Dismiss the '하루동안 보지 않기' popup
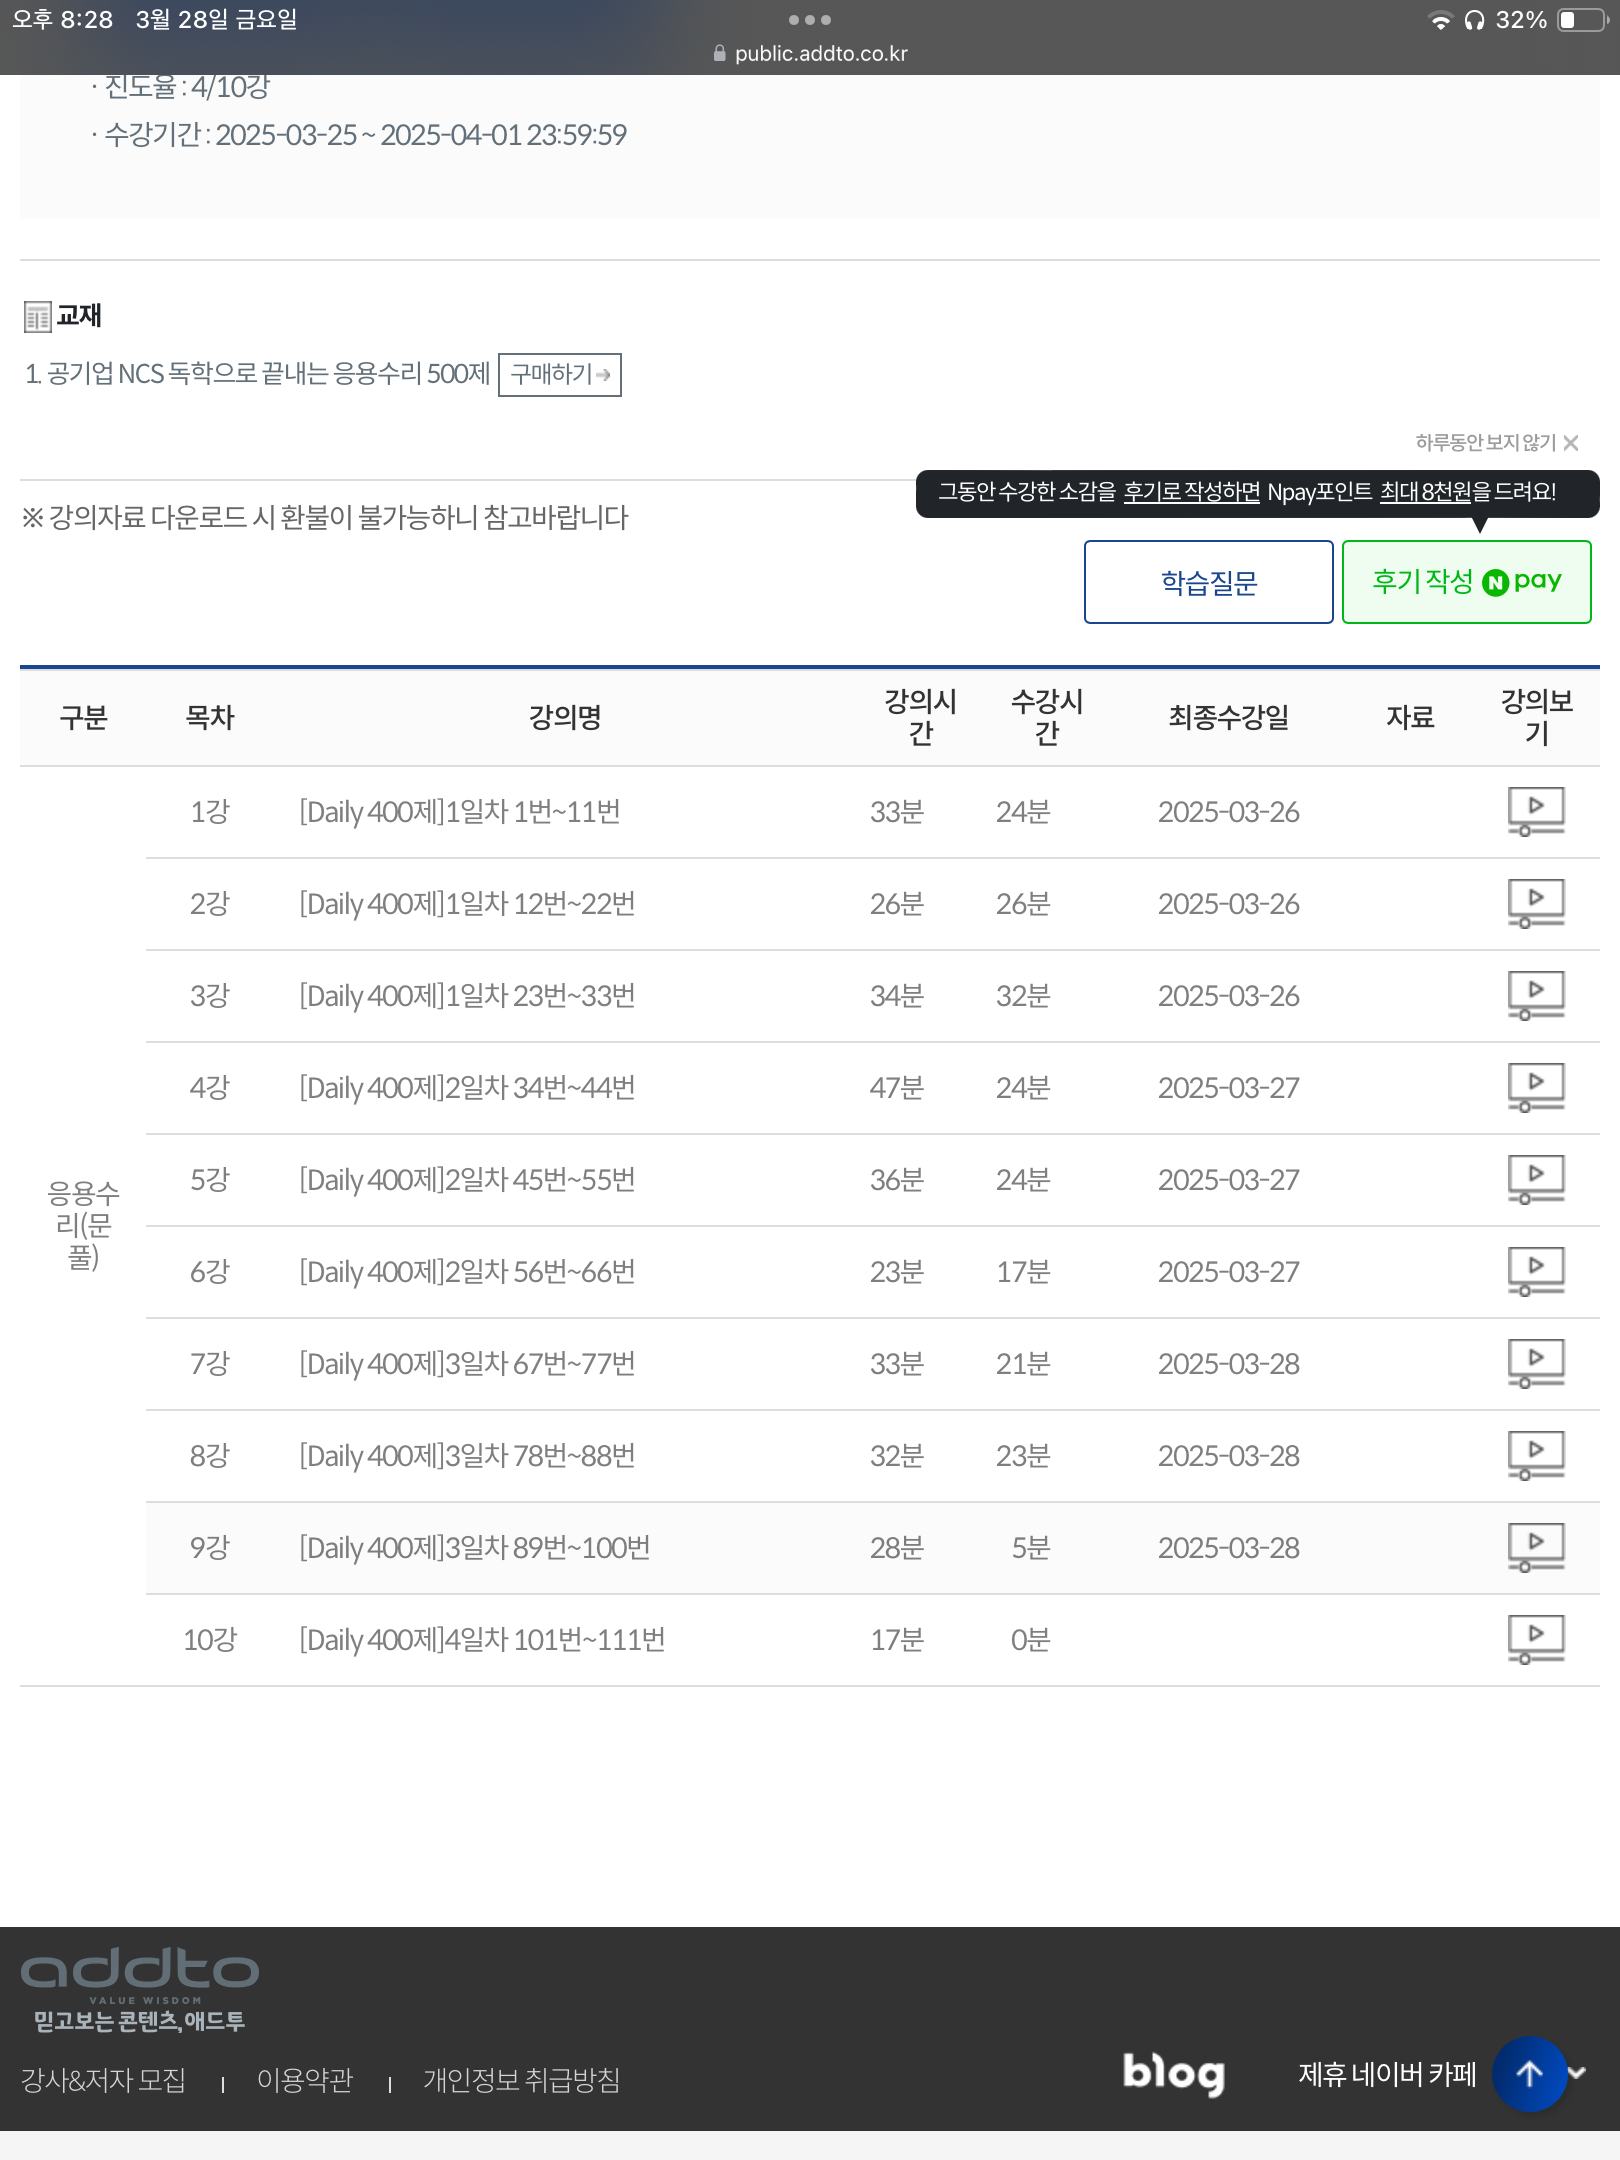Image resolution: width=1620 pixels, height=2160 pixels. [x=1571, y=443]
